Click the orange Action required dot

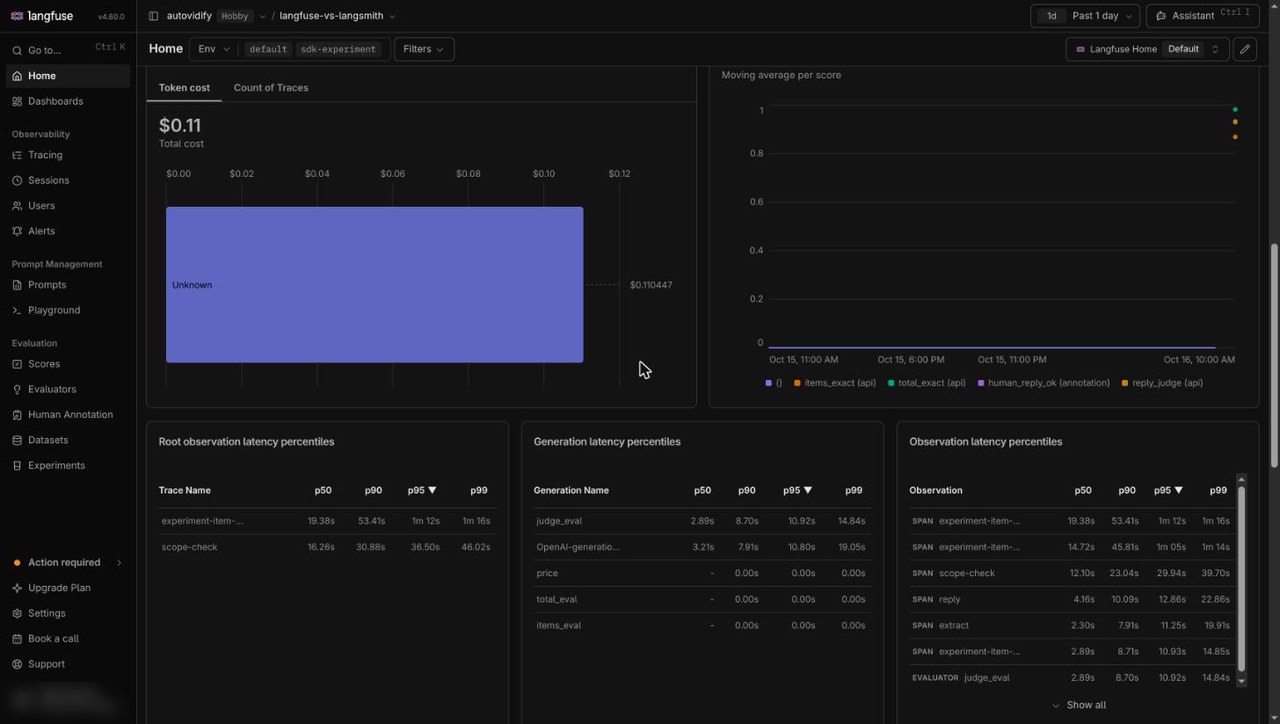[17, 562]
